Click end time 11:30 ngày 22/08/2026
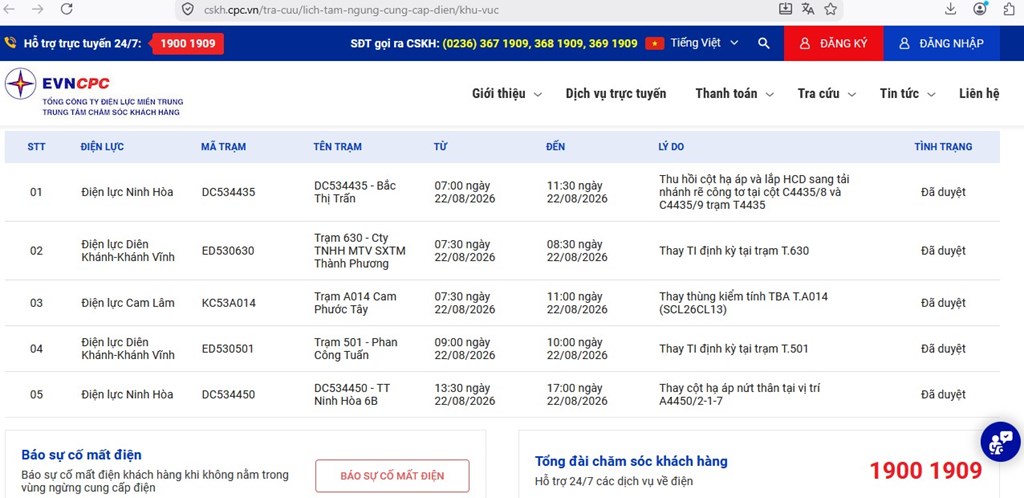 click(577, 192)
